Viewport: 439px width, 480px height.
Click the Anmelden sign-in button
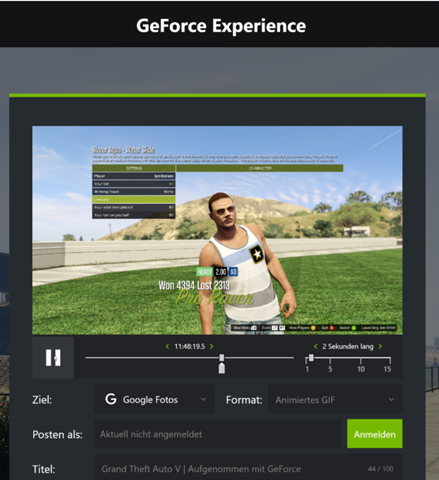(375, 434)
